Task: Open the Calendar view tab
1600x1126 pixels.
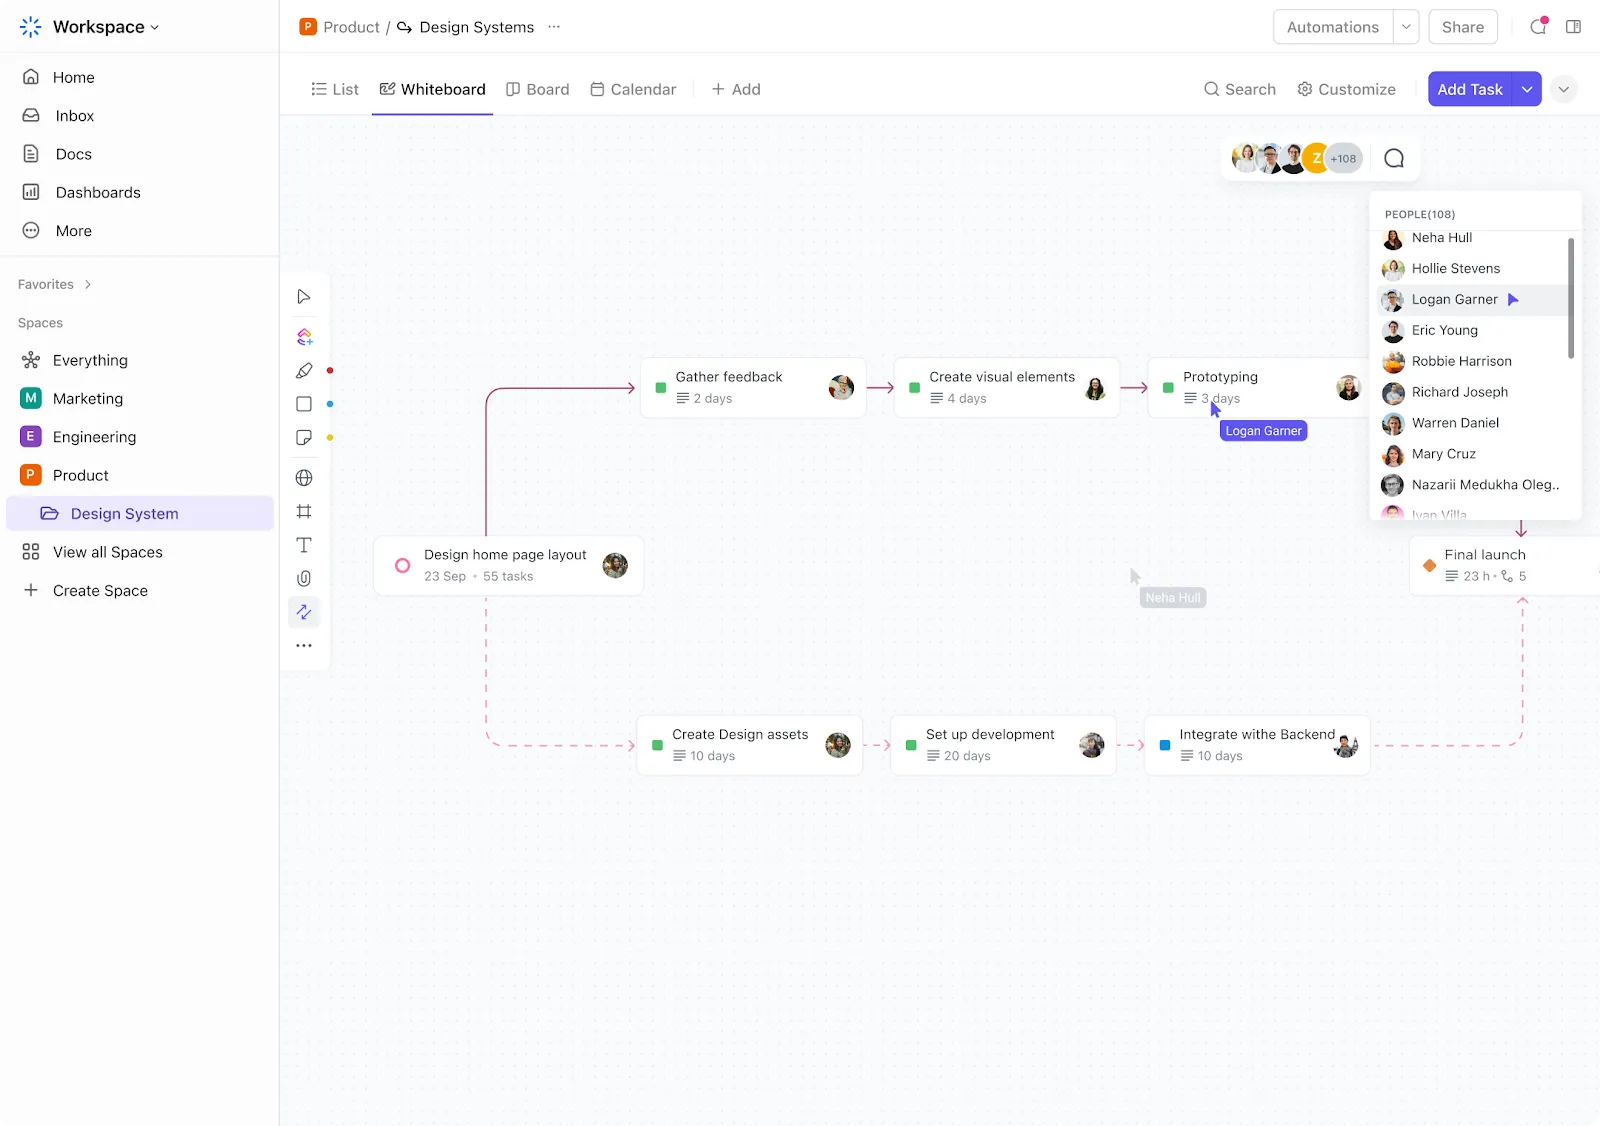Action: click(x=633, y=89)
